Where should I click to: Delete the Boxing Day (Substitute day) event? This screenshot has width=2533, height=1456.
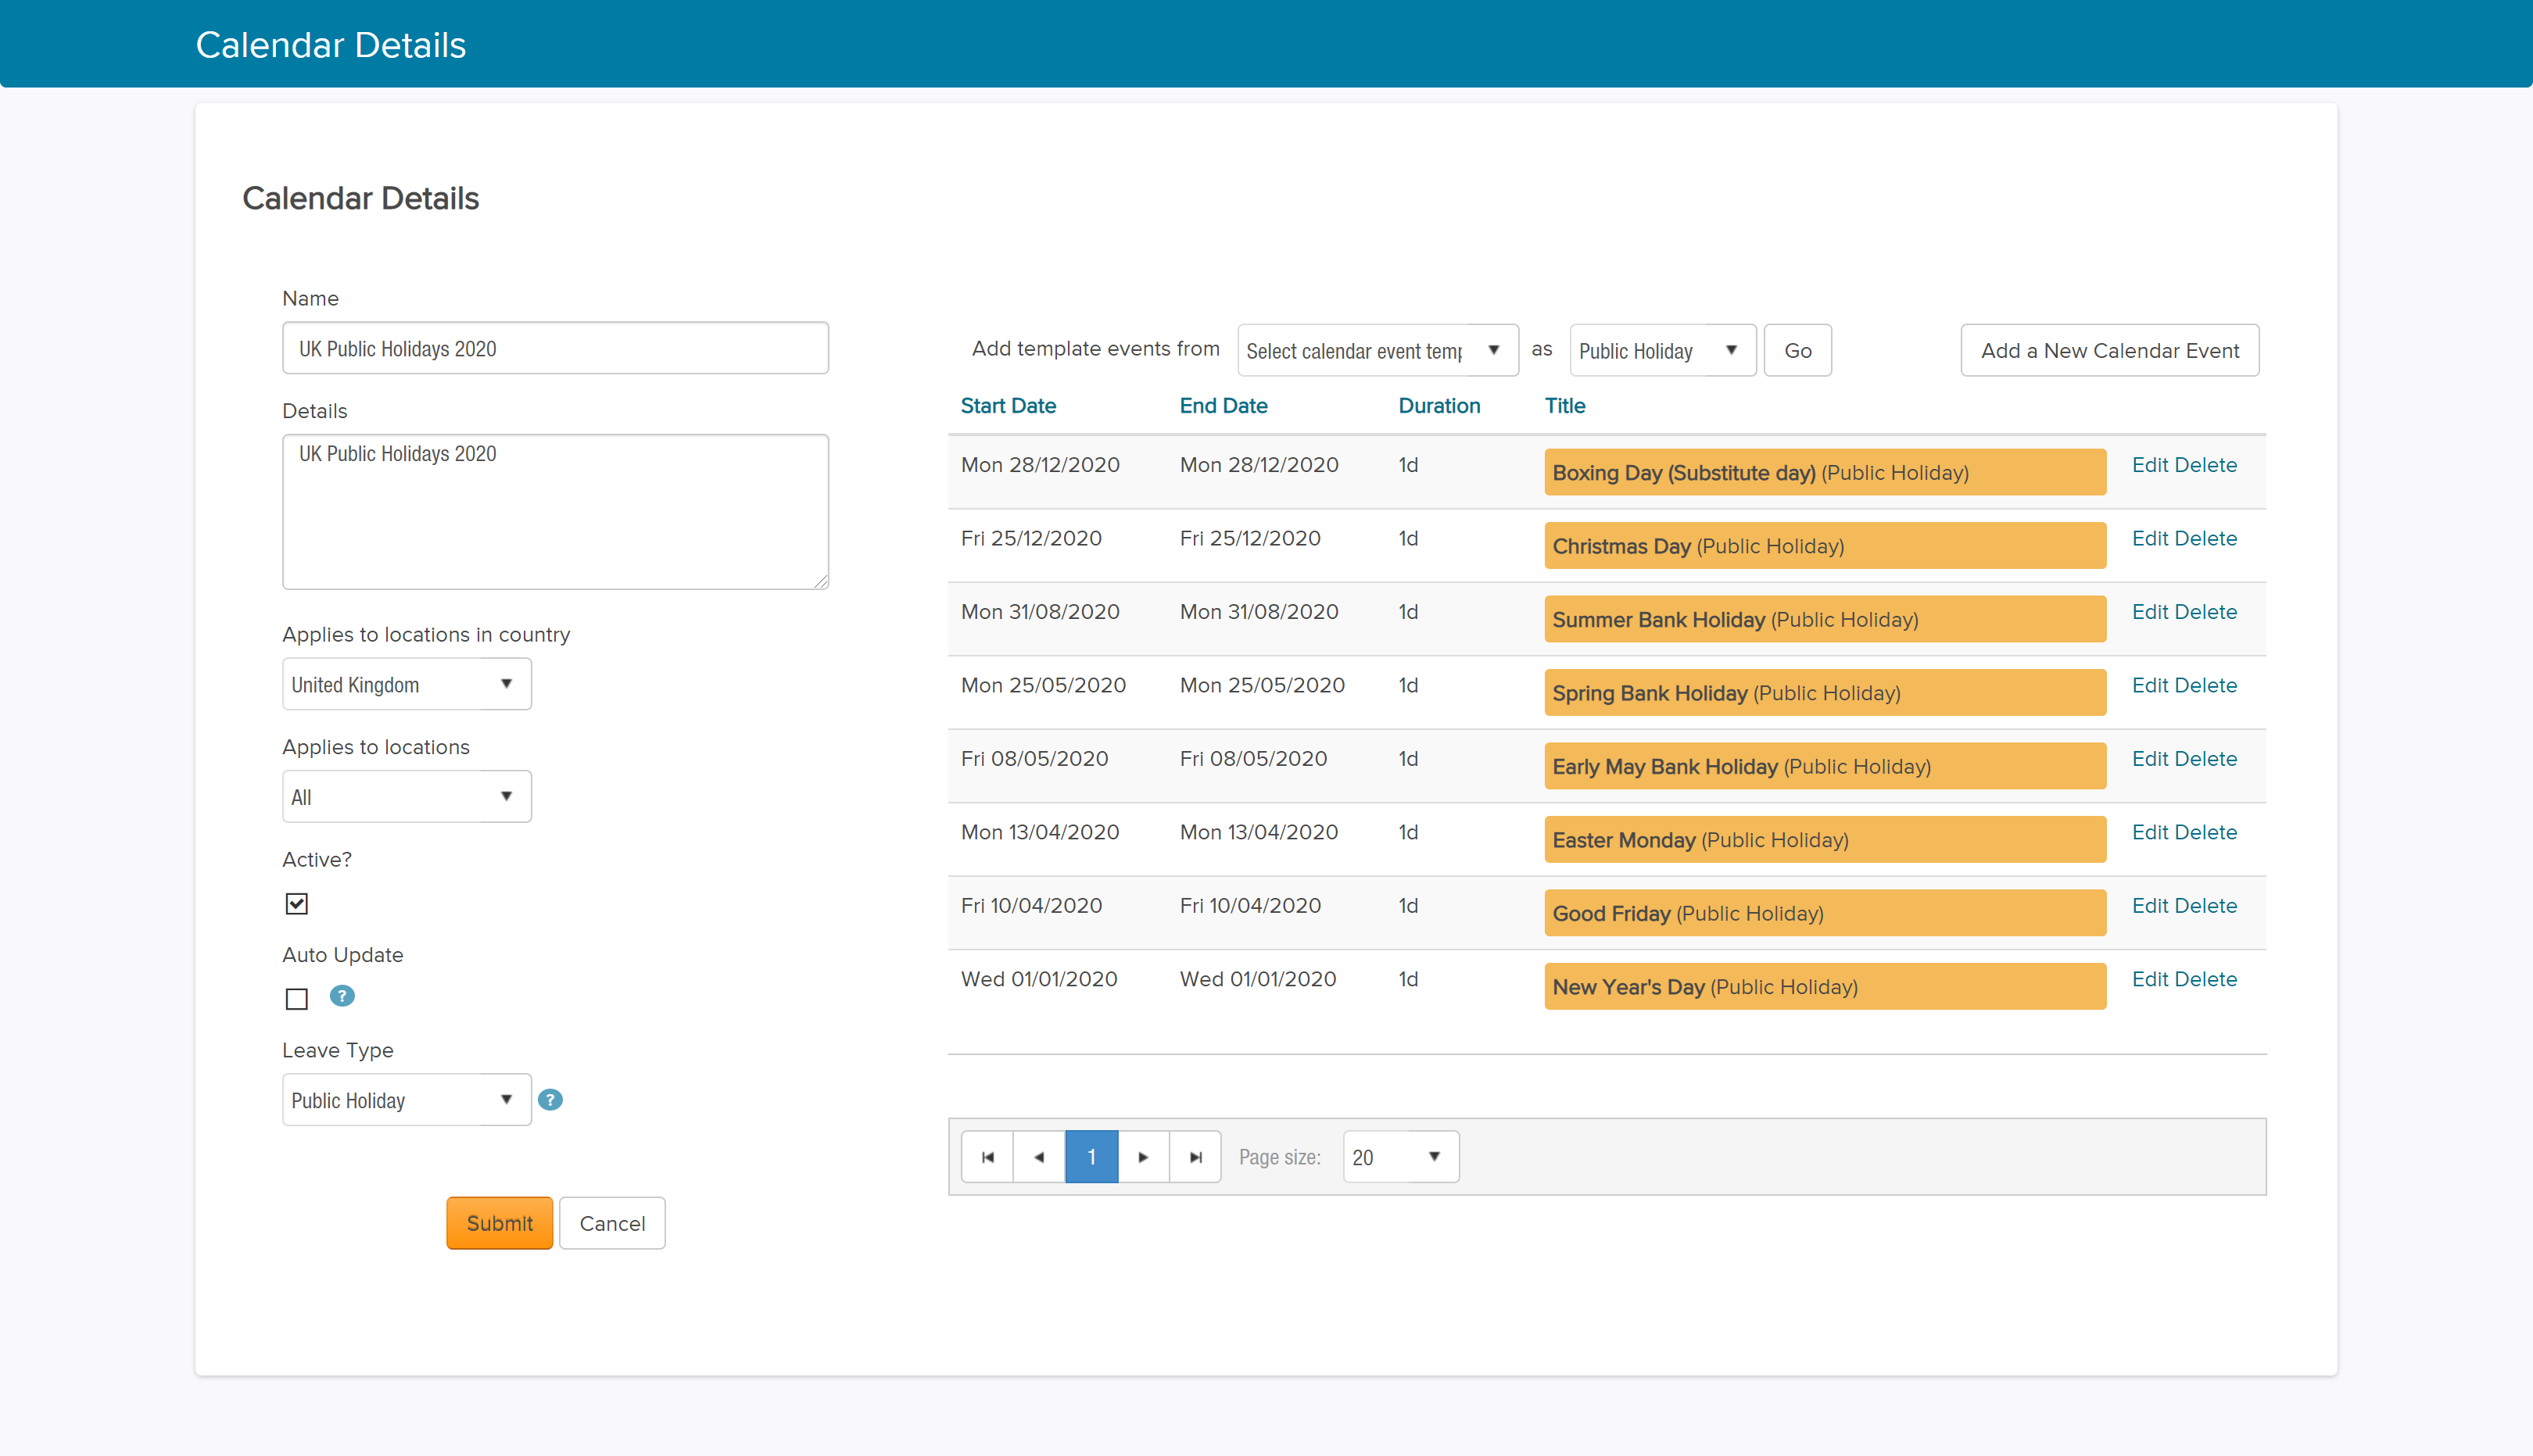pyautogui.click(x=2205, y=465)
